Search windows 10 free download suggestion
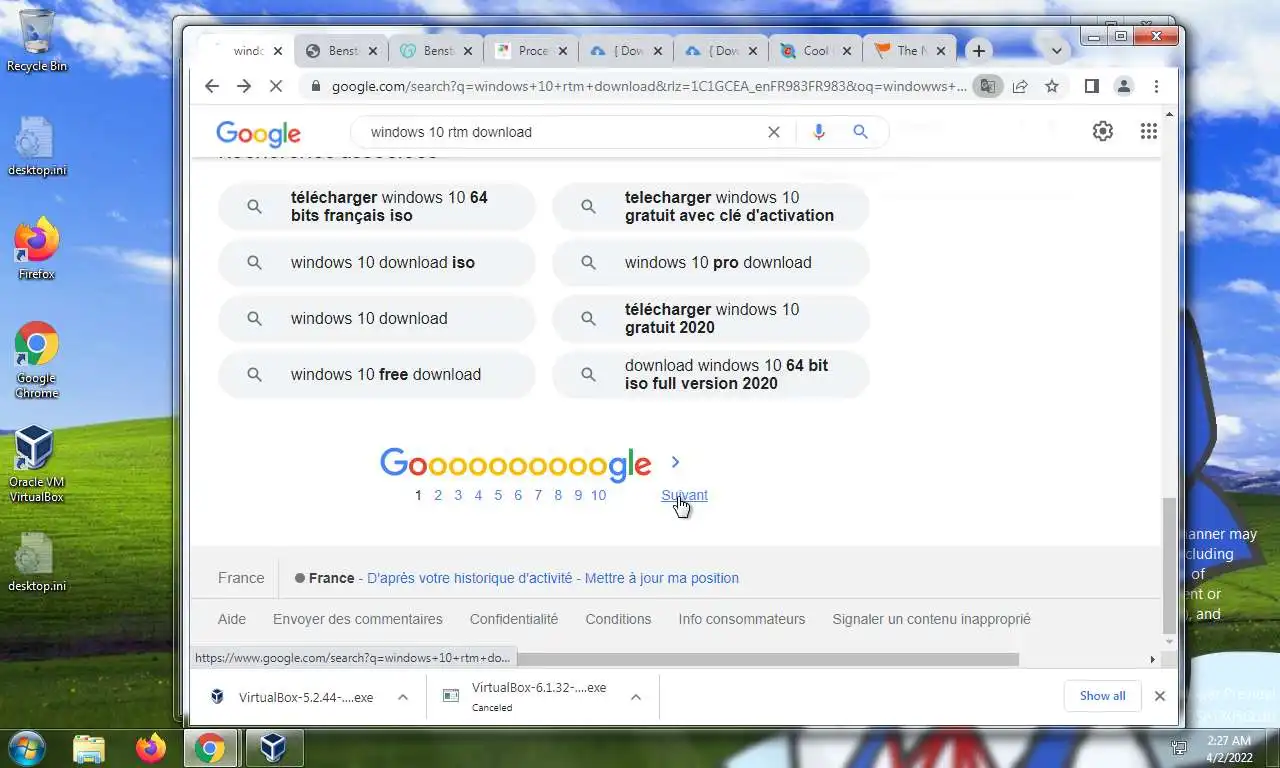Viewport: 1280px width, 768px height. (377, 374)
